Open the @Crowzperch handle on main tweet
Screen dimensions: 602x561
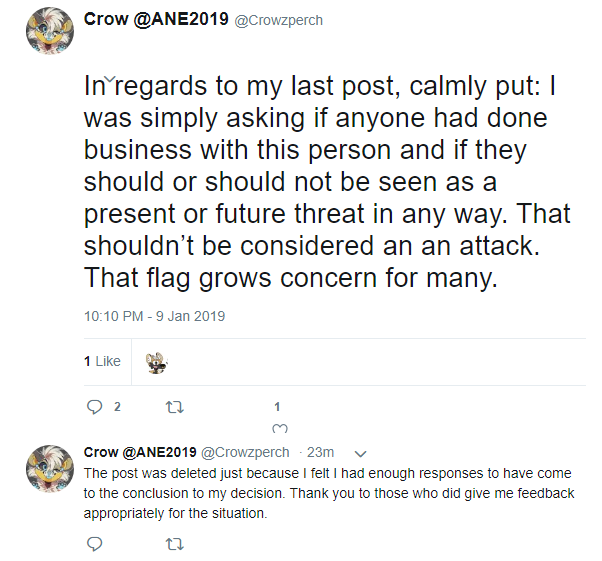tap(278, 21)
